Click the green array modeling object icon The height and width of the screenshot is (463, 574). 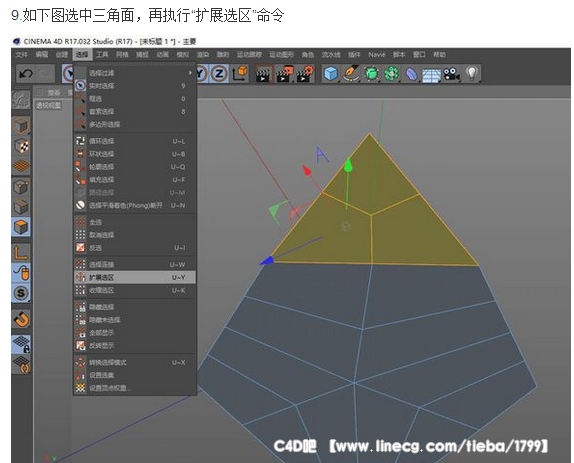coord(391,74)
